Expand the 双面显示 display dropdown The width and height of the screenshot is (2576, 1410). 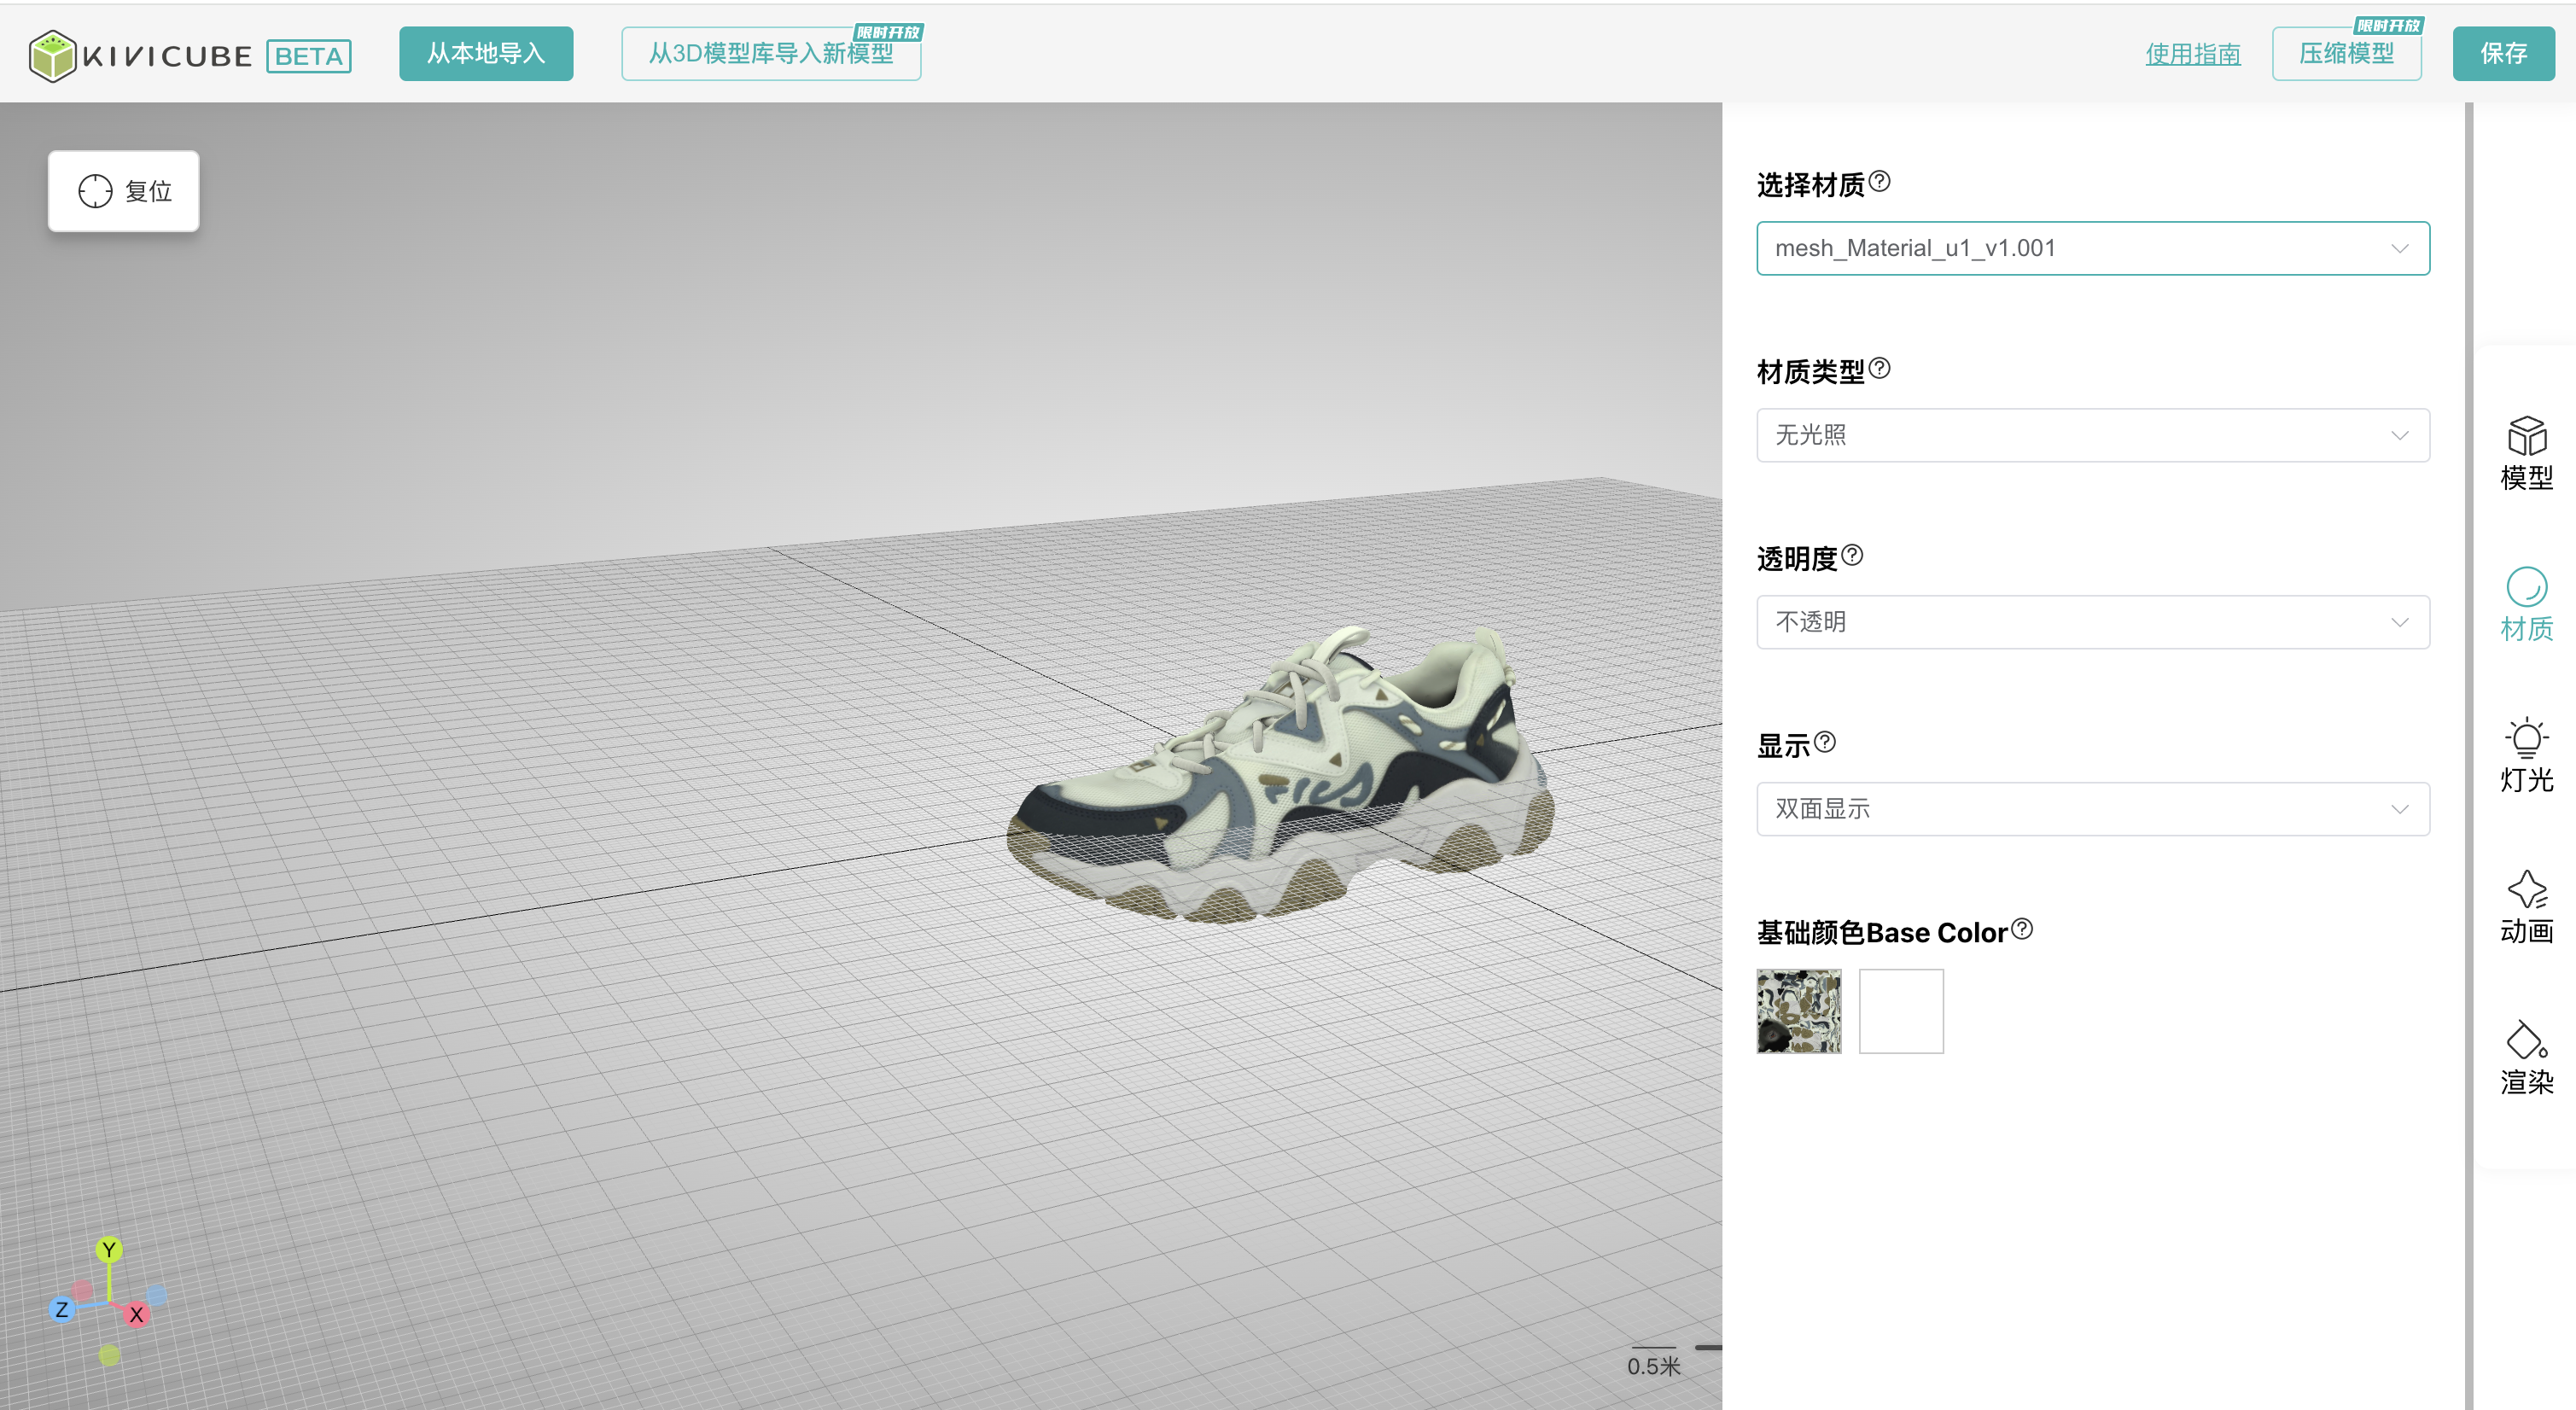coord(2092,809)
